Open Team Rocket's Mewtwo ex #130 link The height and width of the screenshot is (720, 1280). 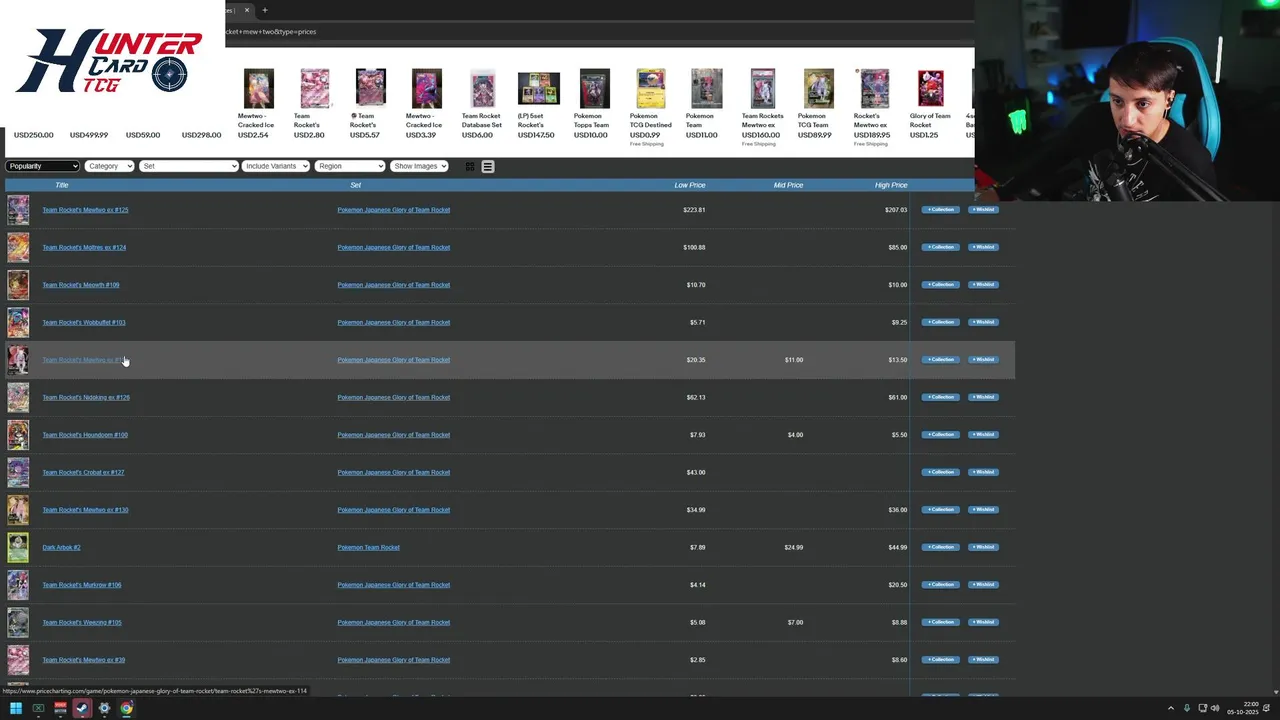click(x=85, y=510)
